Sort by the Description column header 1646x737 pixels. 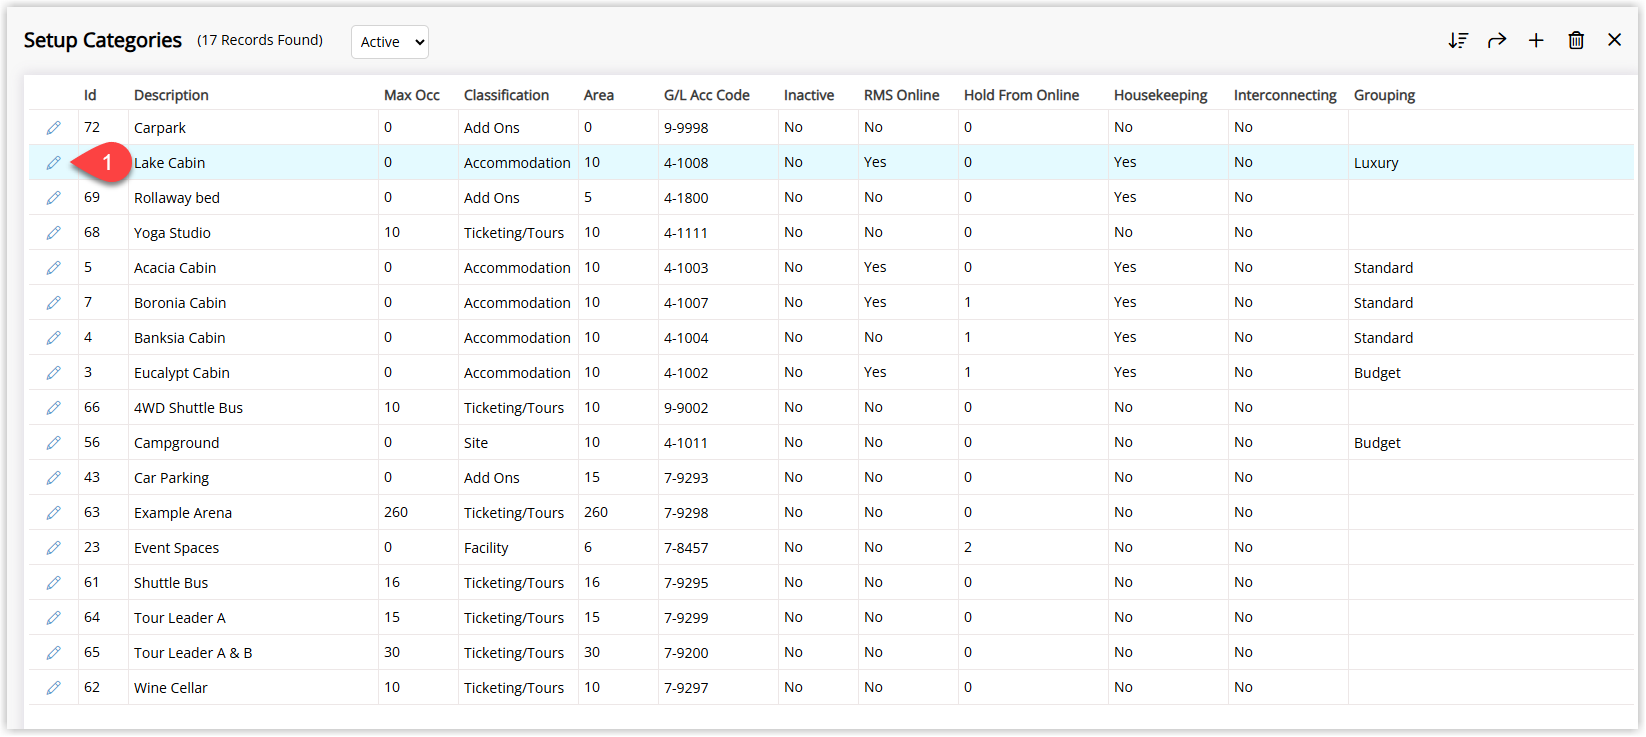click(x=171, y=95)
